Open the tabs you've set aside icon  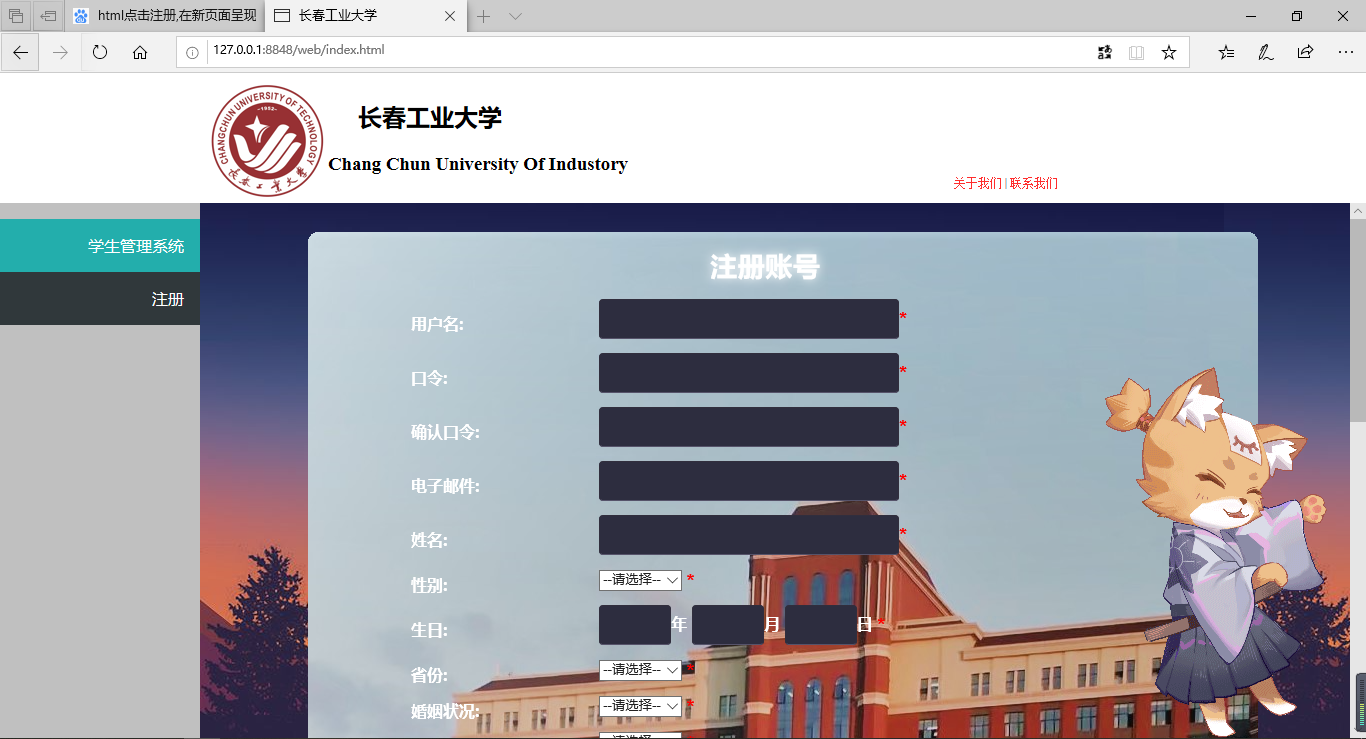pos(16,16)
